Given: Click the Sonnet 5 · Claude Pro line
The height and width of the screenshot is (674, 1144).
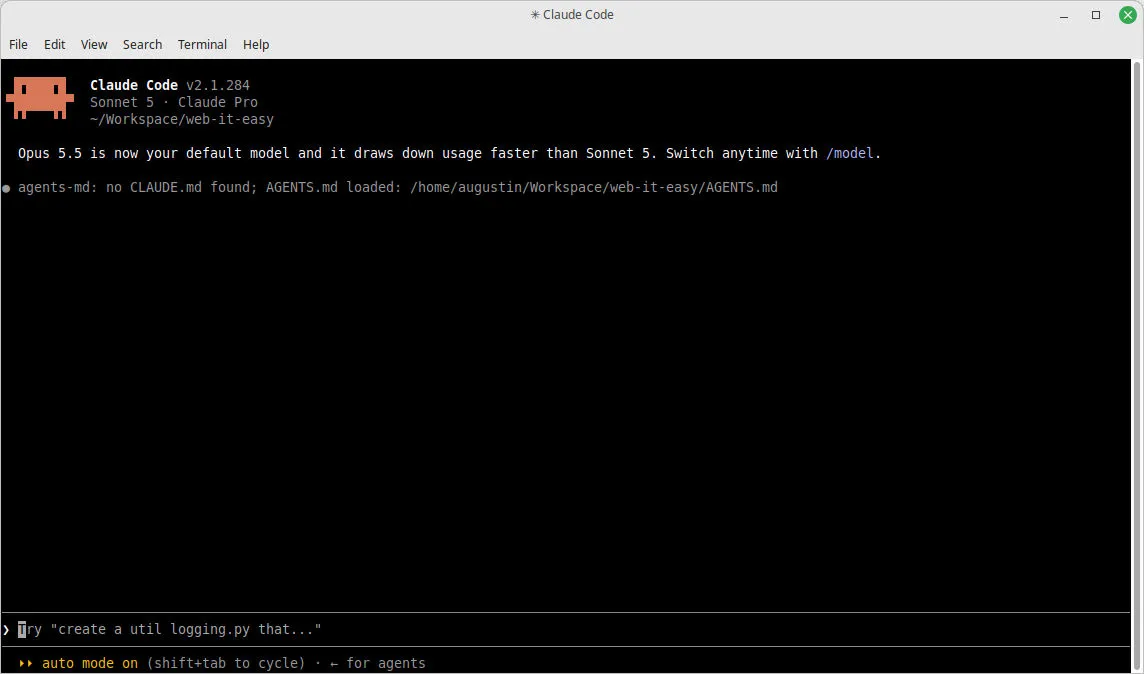Looking at the screenshot, I should [174, 102].
